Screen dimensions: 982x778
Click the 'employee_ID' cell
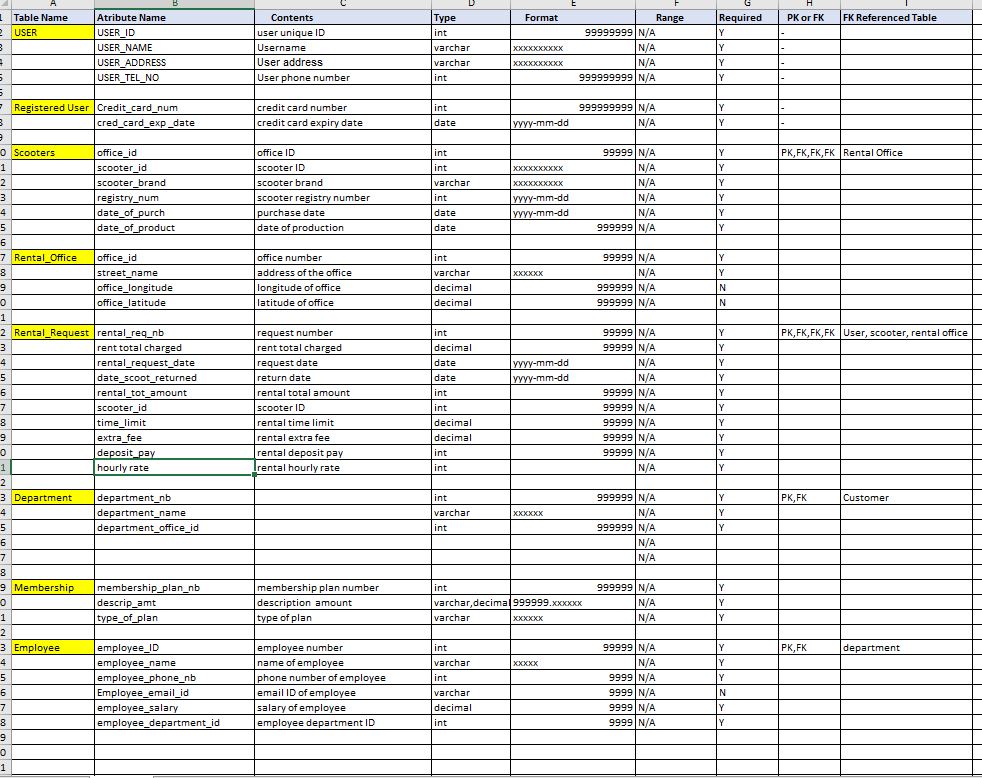[174, 648]
